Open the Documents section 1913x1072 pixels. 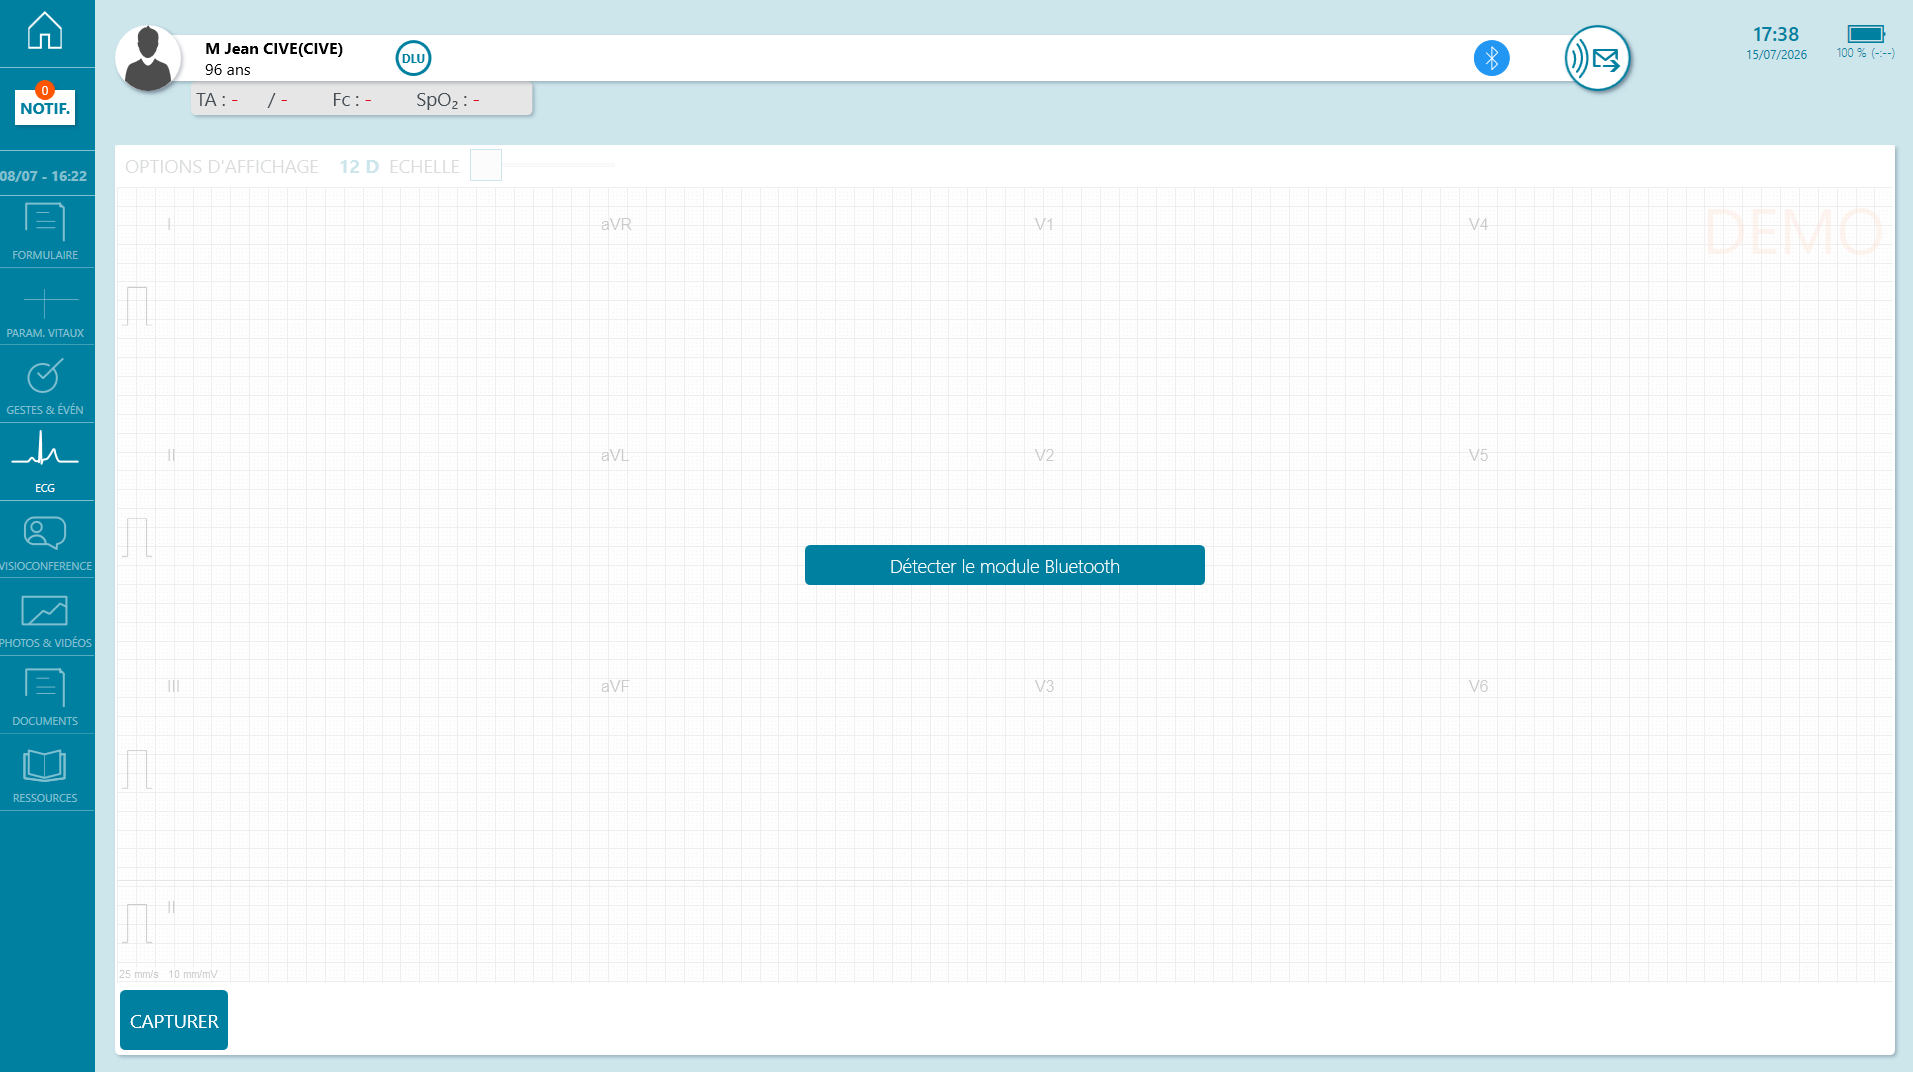pyautogui.click(x=45, y=697)
